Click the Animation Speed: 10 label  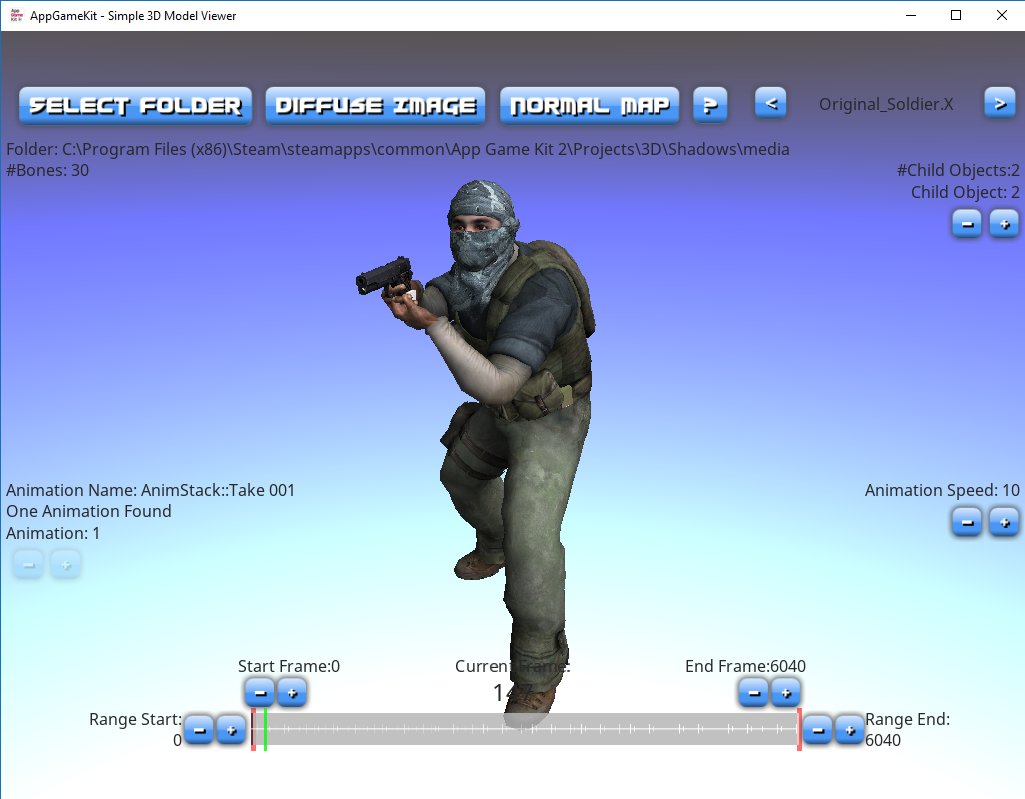click(x=942, y=490)
